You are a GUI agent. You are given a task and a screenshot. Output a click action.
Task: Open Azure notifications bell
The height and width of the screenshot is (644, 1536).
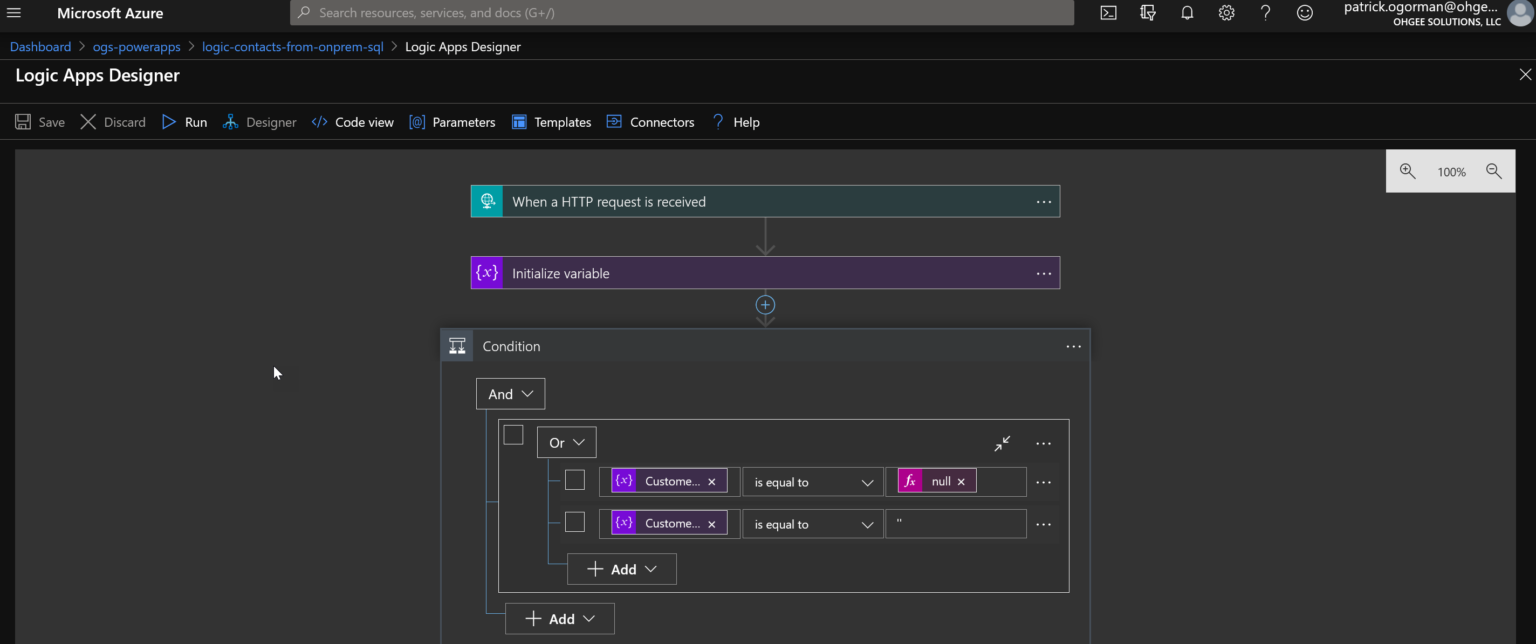[1187, 13]
